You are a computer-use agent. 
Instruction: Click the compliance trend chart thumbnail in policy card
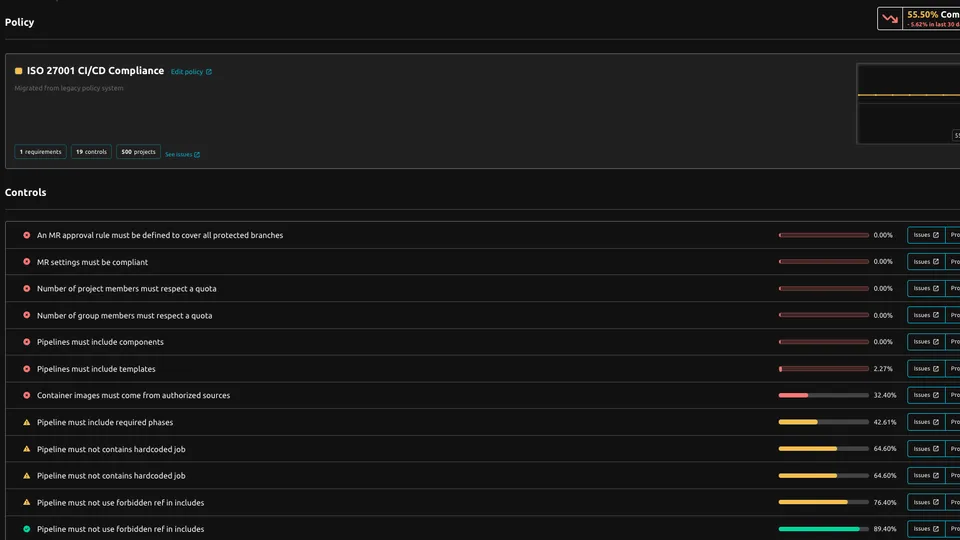pyautogui.click(x=909, y=104)
